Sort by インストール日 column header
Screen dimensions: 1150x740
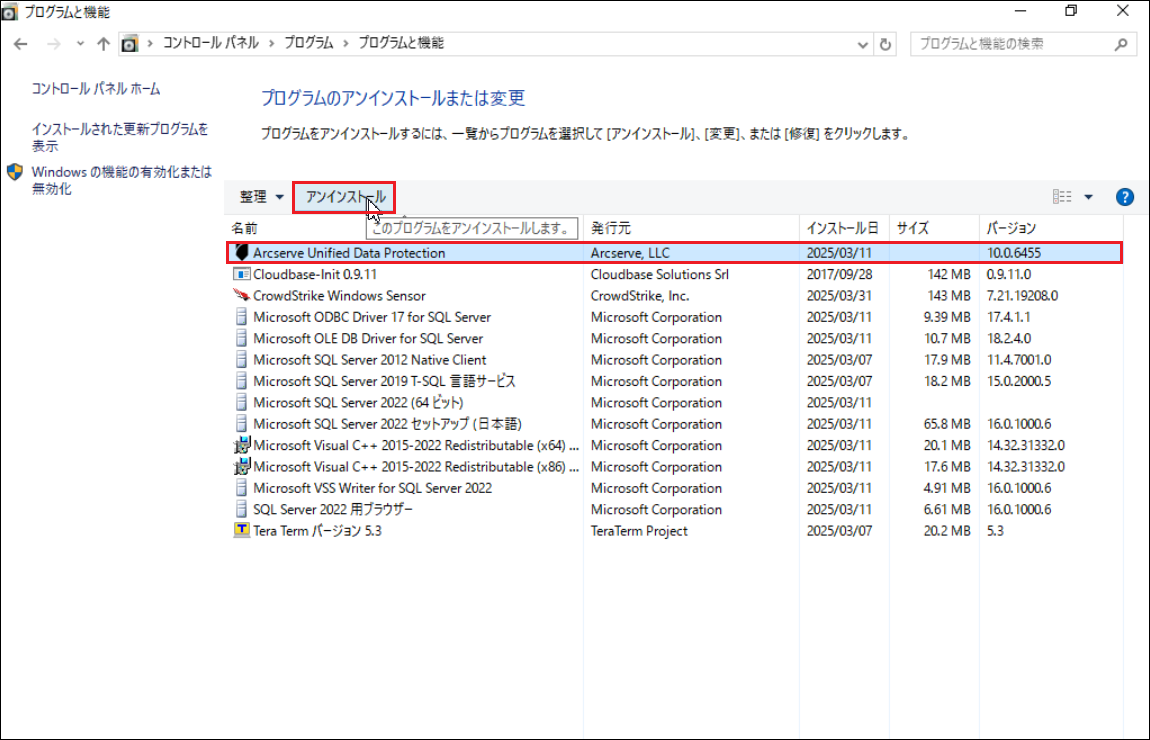842,228
